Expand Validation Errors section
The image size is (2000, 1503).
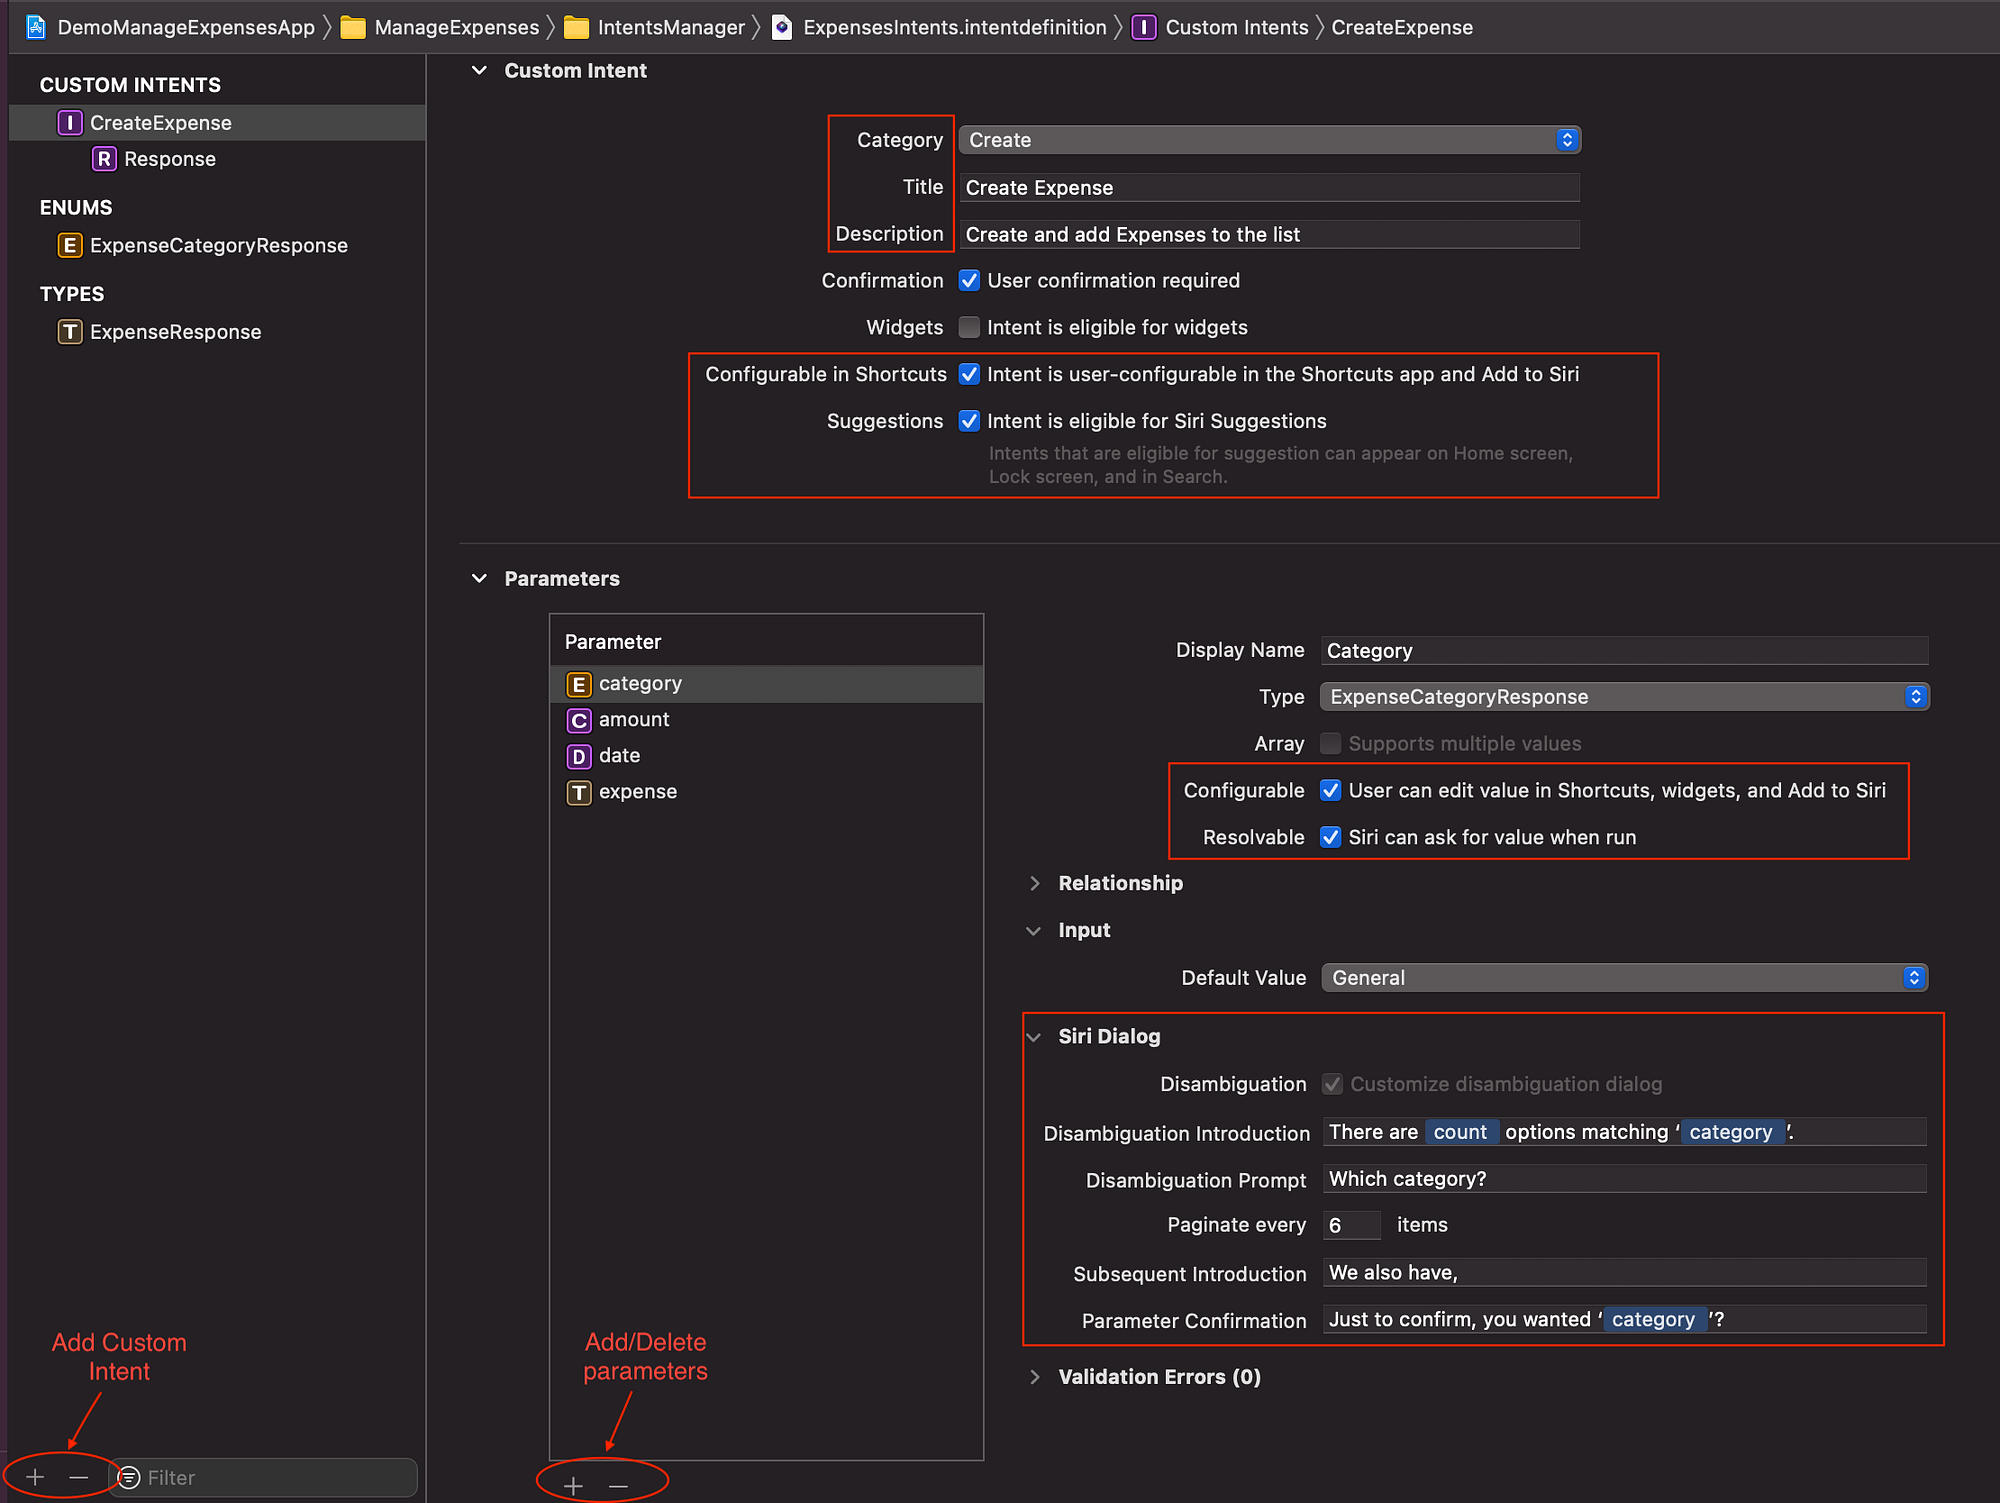tap(1035, 1377)
